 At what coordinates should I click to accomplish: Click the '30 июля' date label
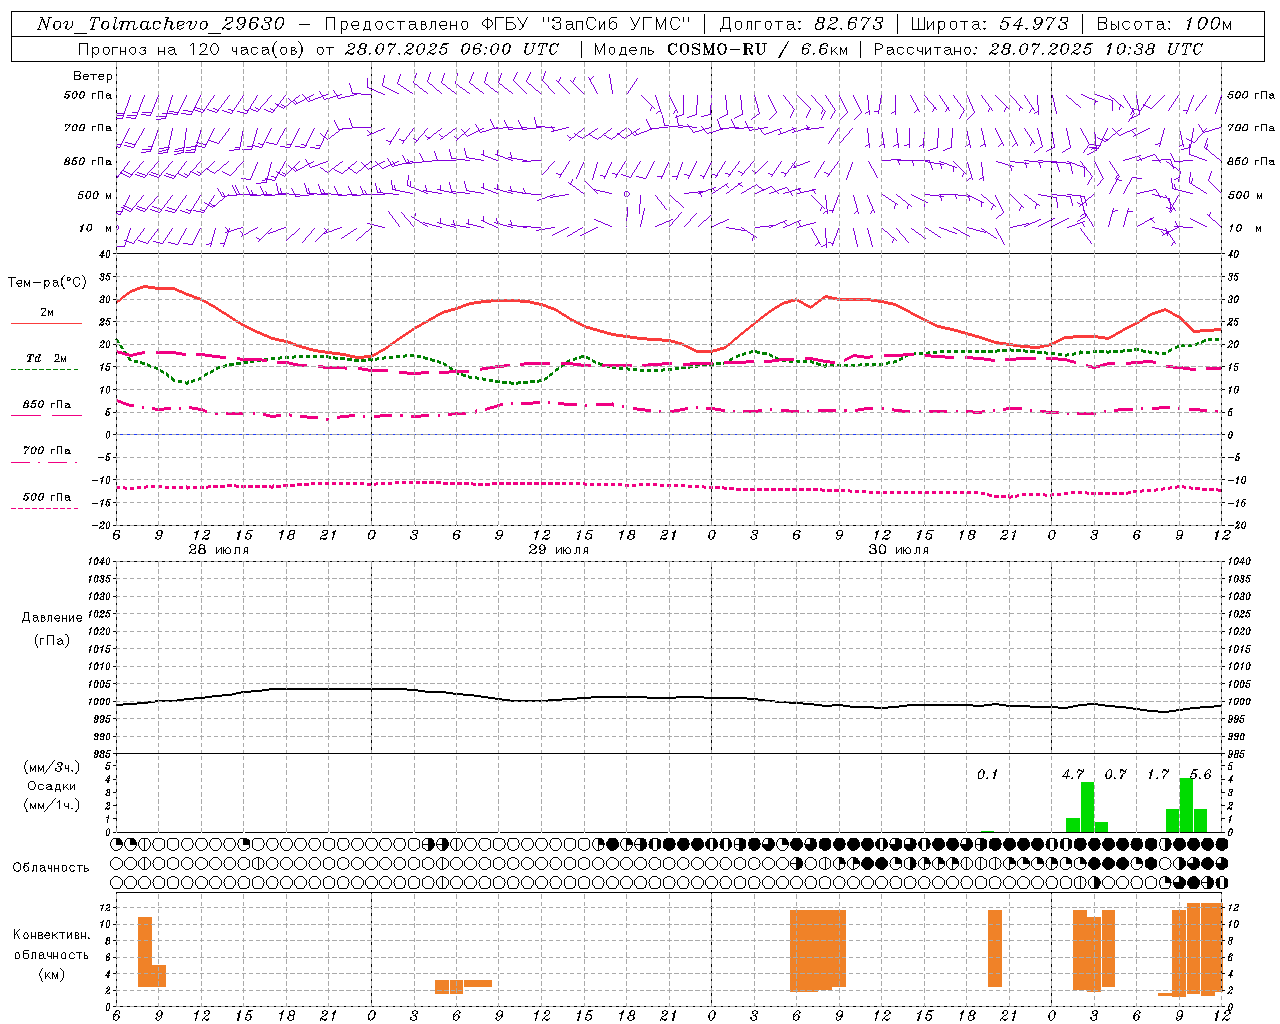tap(898, 550)
